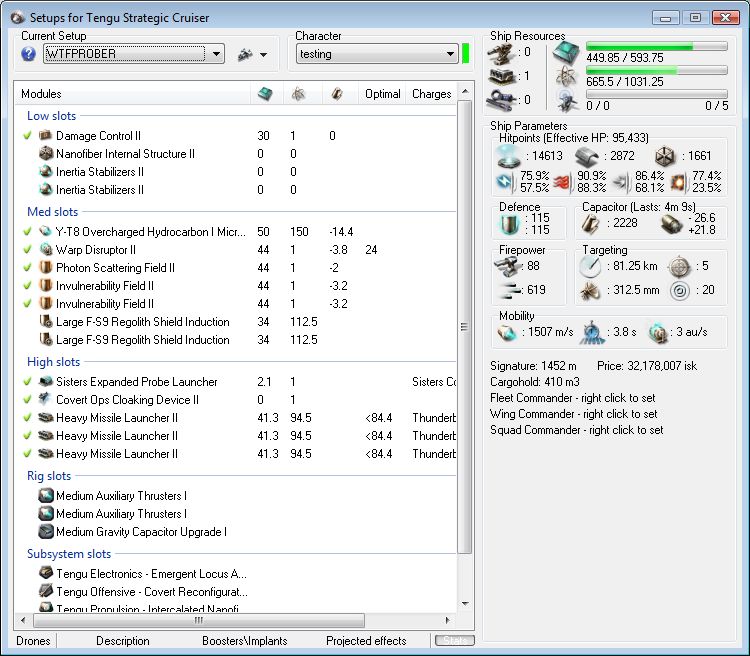Click the Warp Disruptor II module icon
750x656 pixels.
coord(45,249)
